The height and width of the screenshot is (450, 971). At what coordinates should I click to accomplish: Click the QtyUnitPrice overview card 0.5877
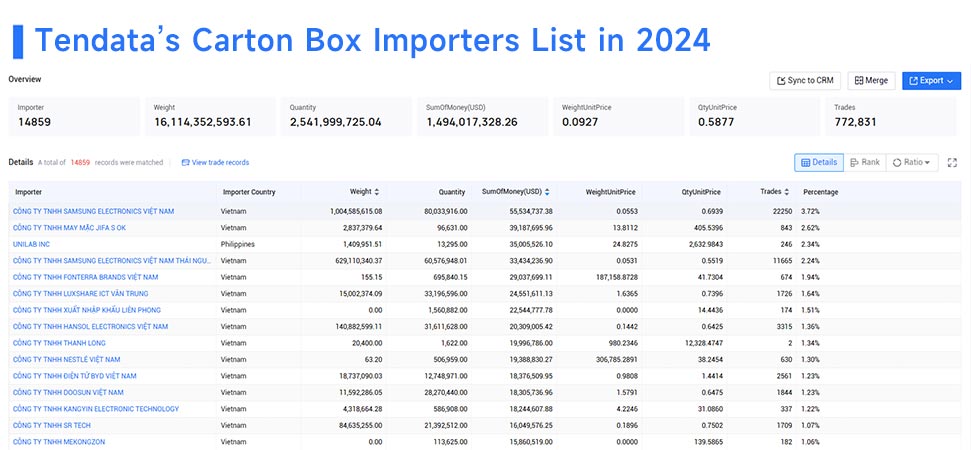755,116
